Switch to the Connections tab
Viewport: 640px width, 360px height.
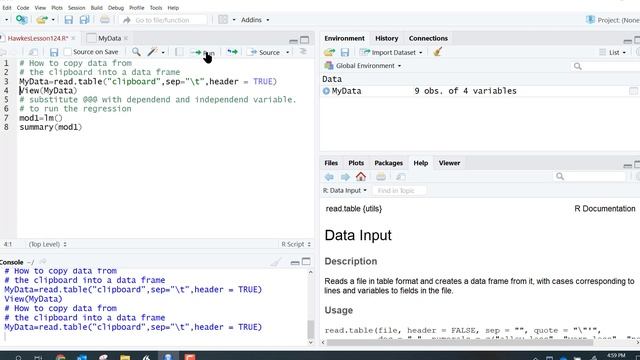pyautogui.click(x=428, y=38)
